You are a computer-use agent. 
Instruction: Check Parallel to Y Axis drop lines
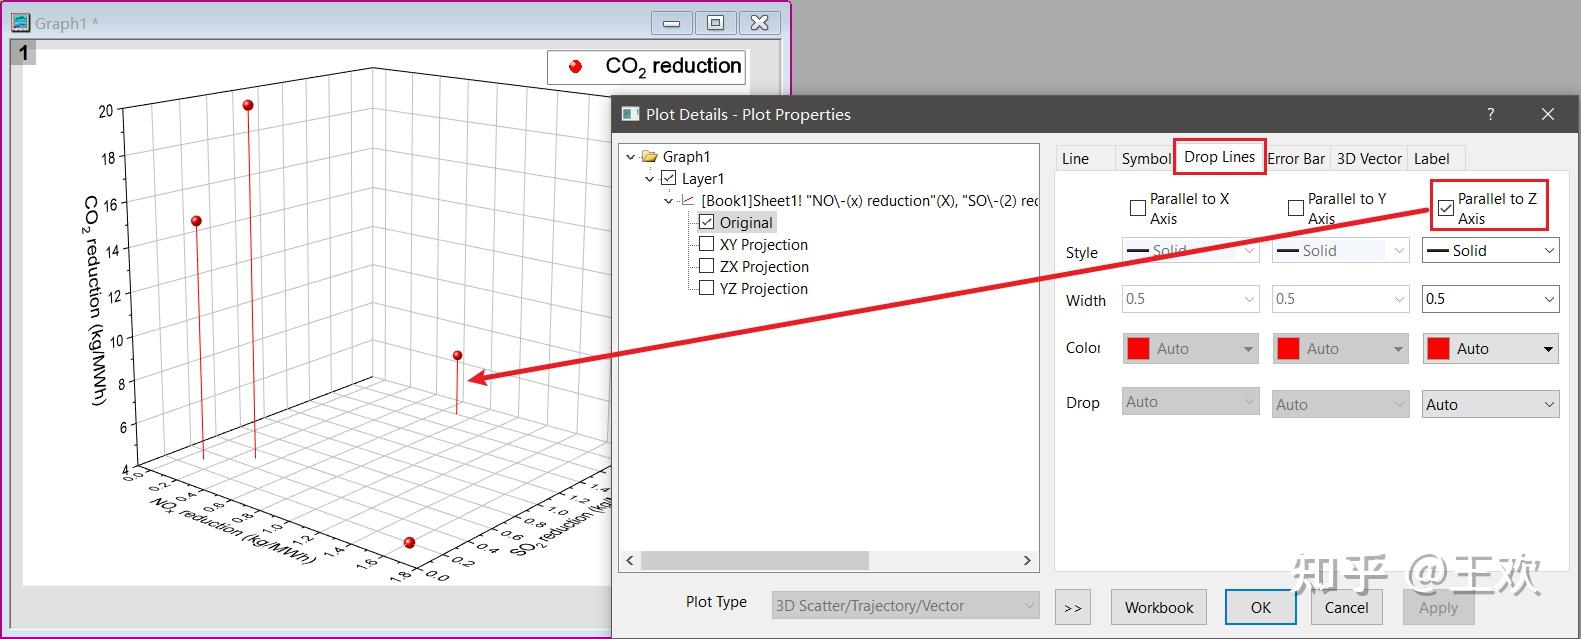point(1296,208)
